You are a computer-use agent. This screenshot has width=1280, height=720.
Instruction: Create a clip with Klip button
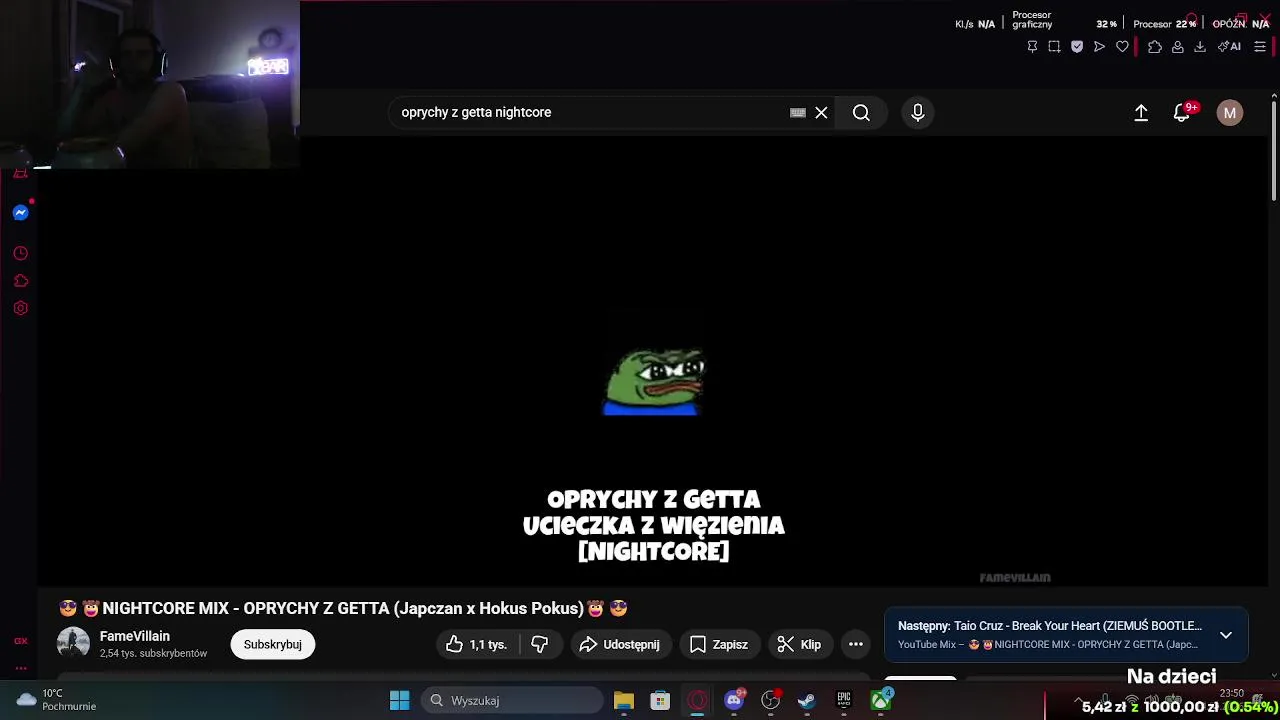(800, 644)
